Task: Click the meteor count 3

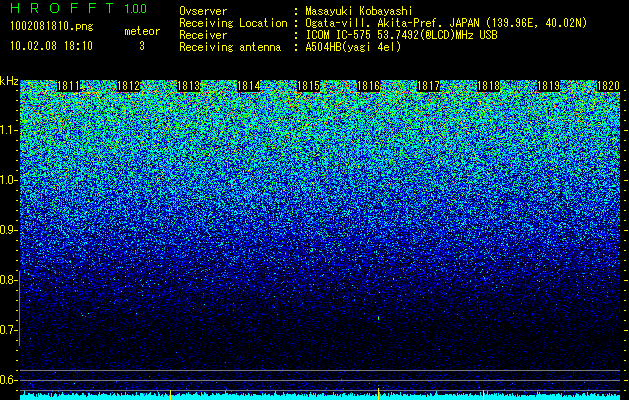Action: point(142,46)
